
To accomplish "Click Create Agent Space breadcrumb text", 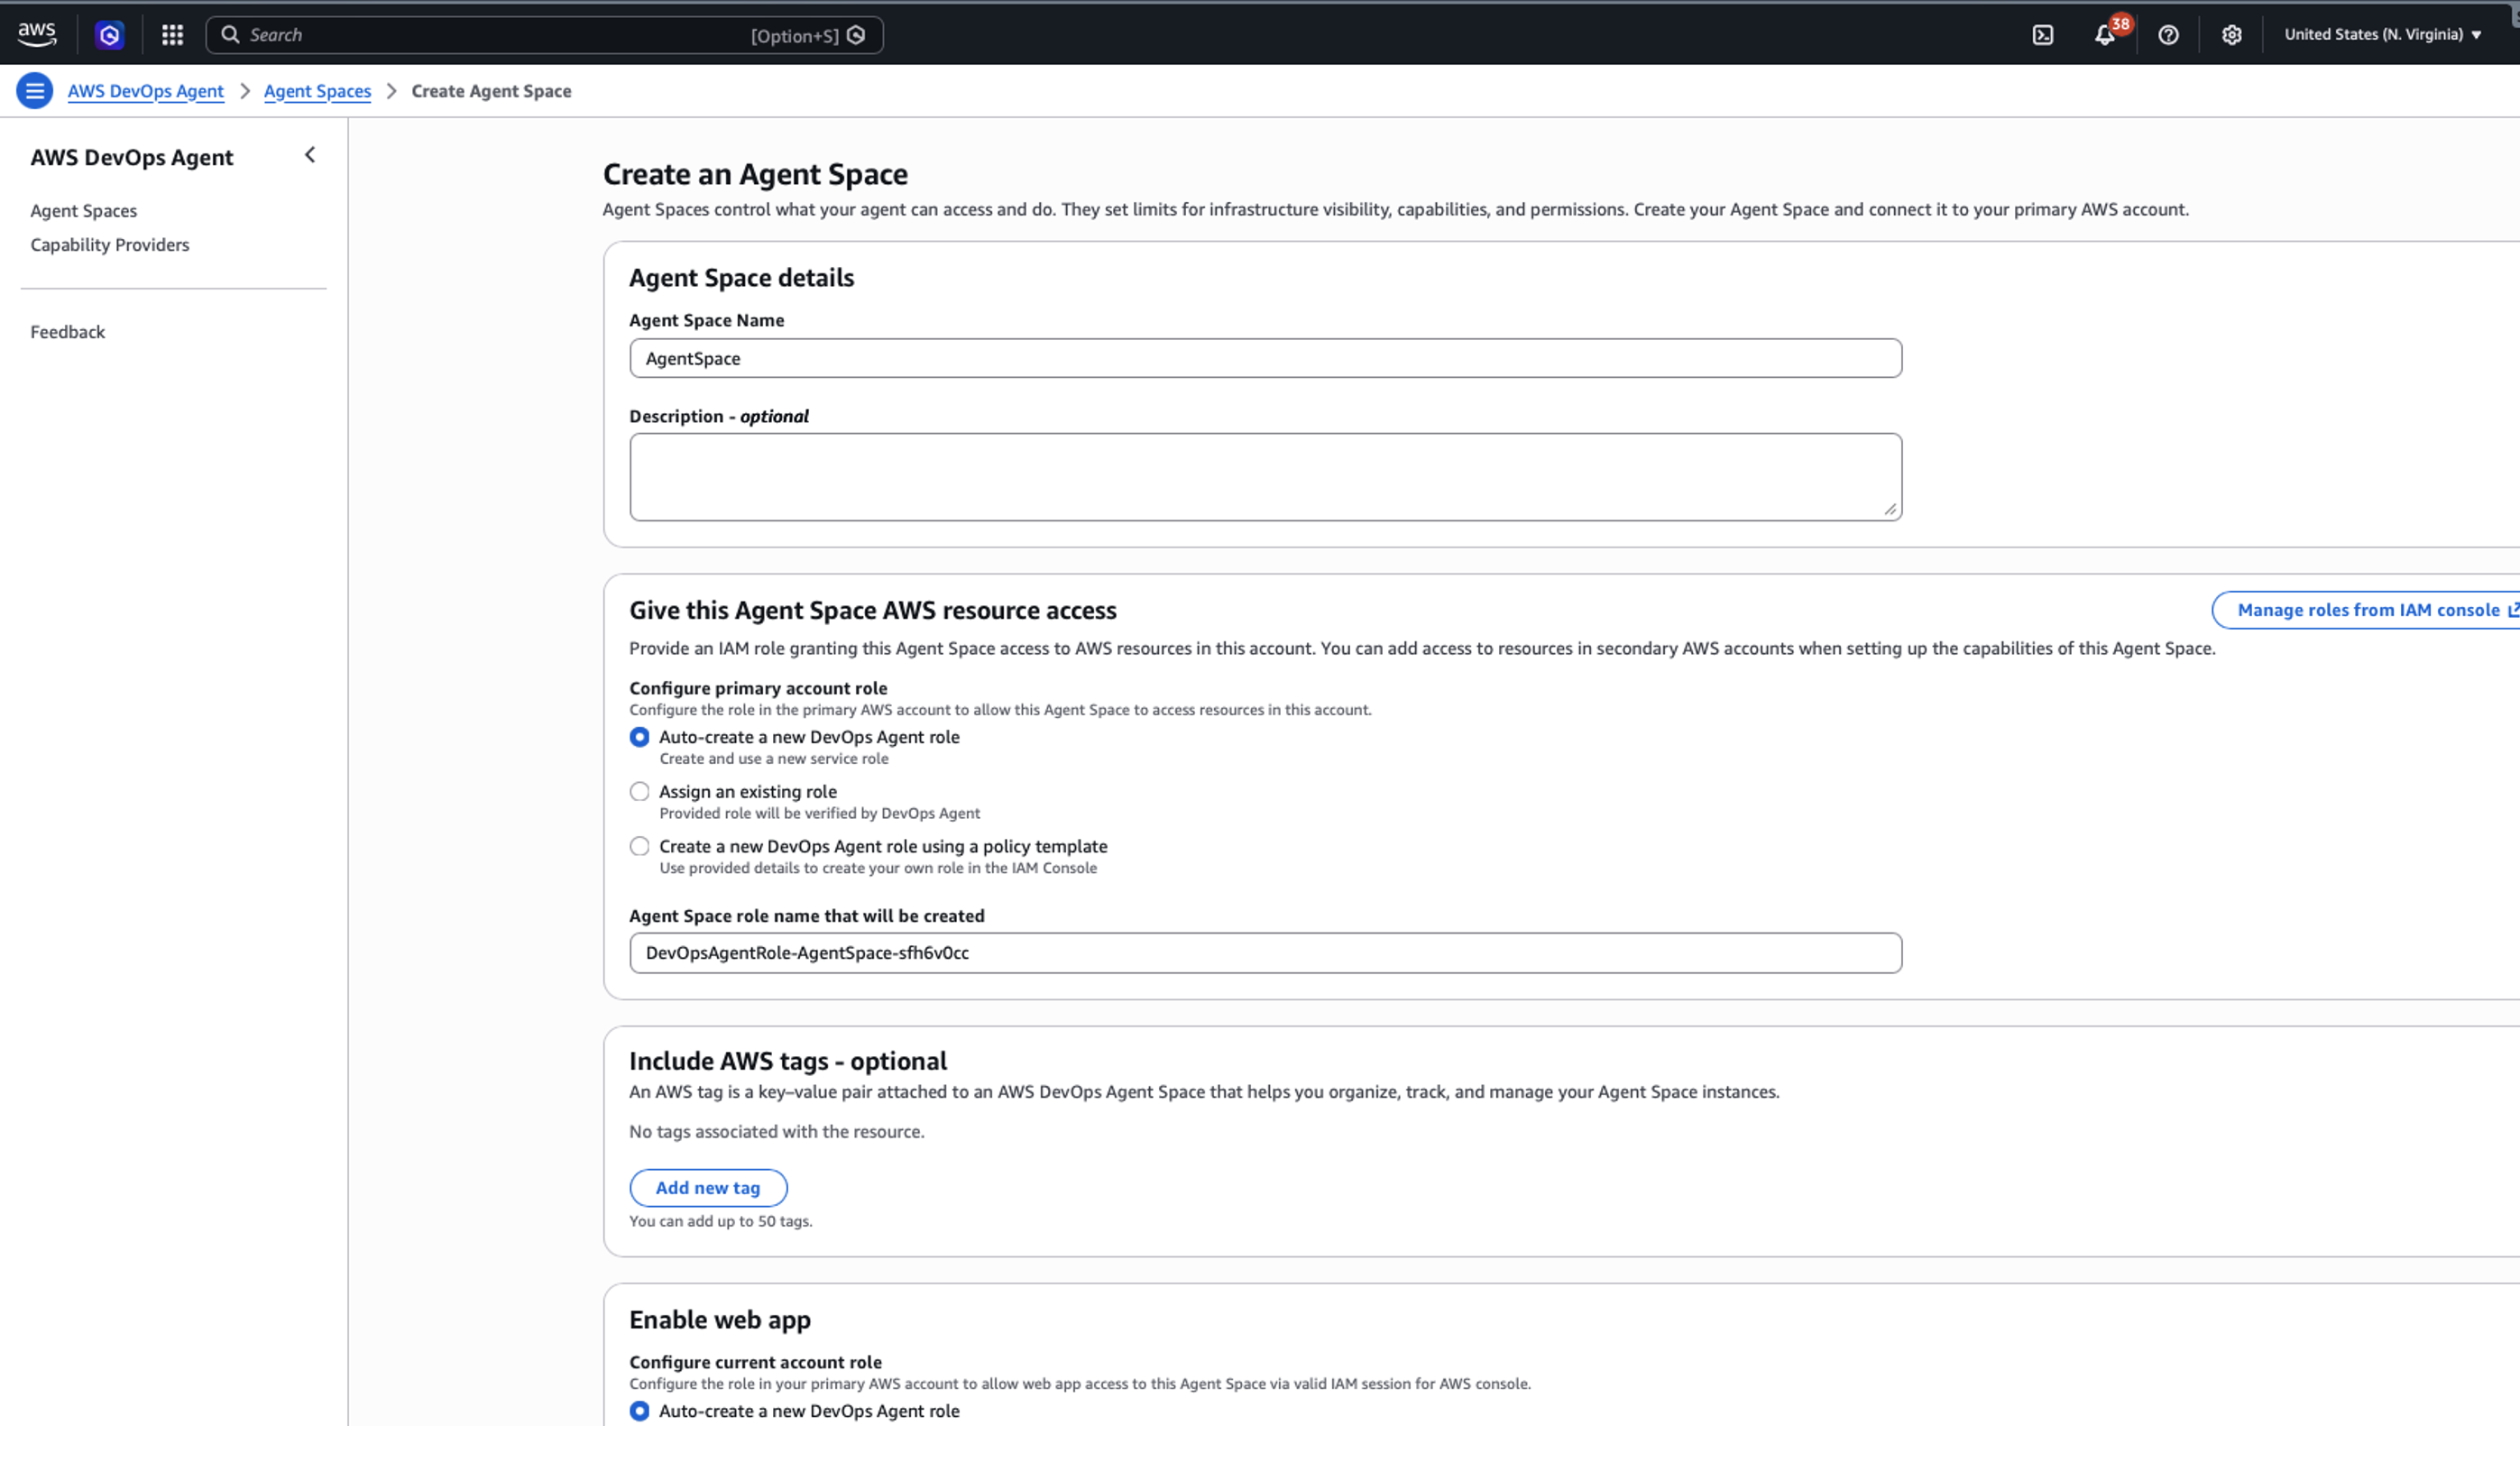I will (491, 91).
